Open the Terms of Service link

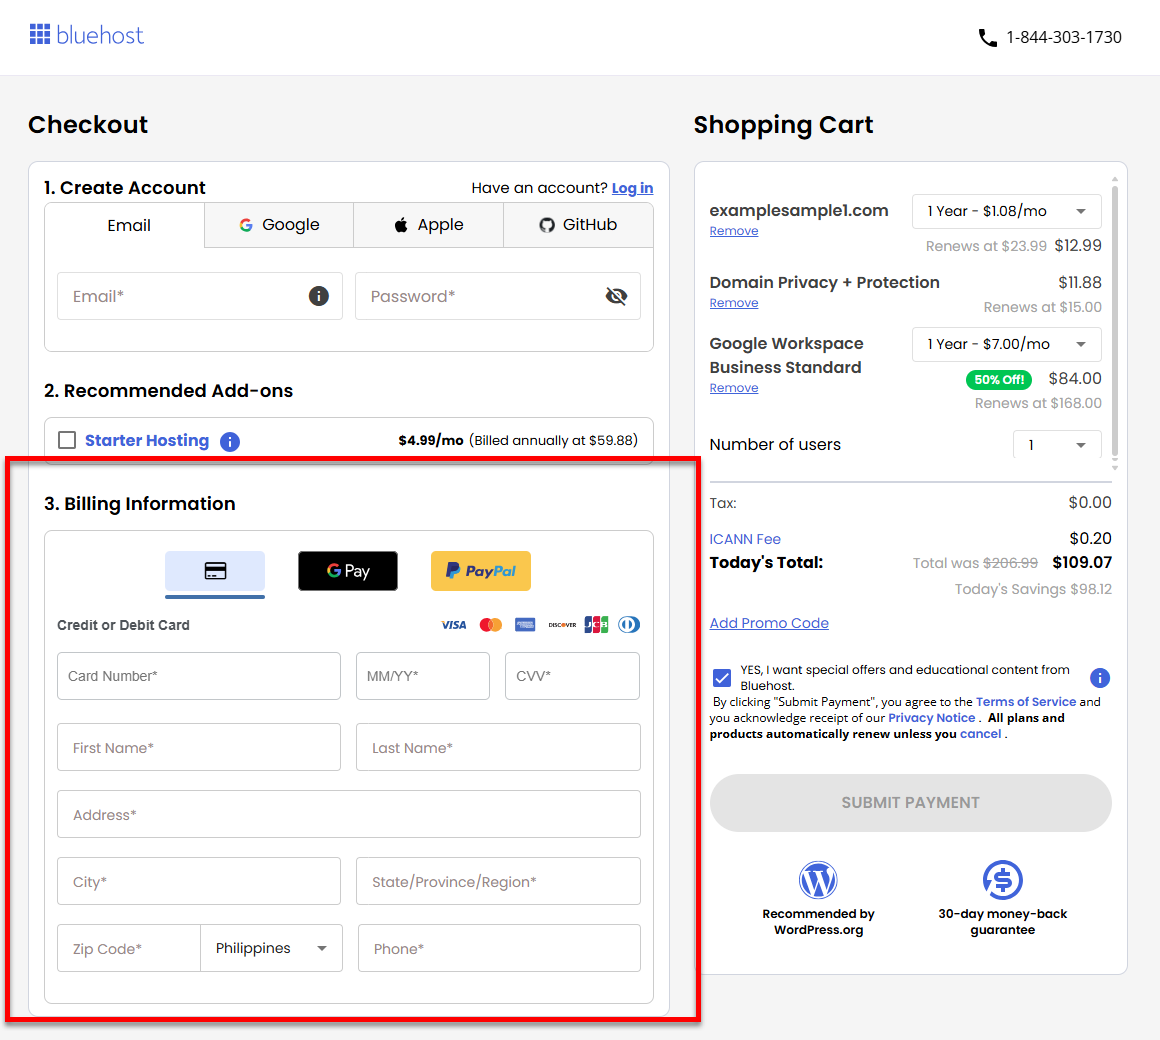(x=1026, y=702)
